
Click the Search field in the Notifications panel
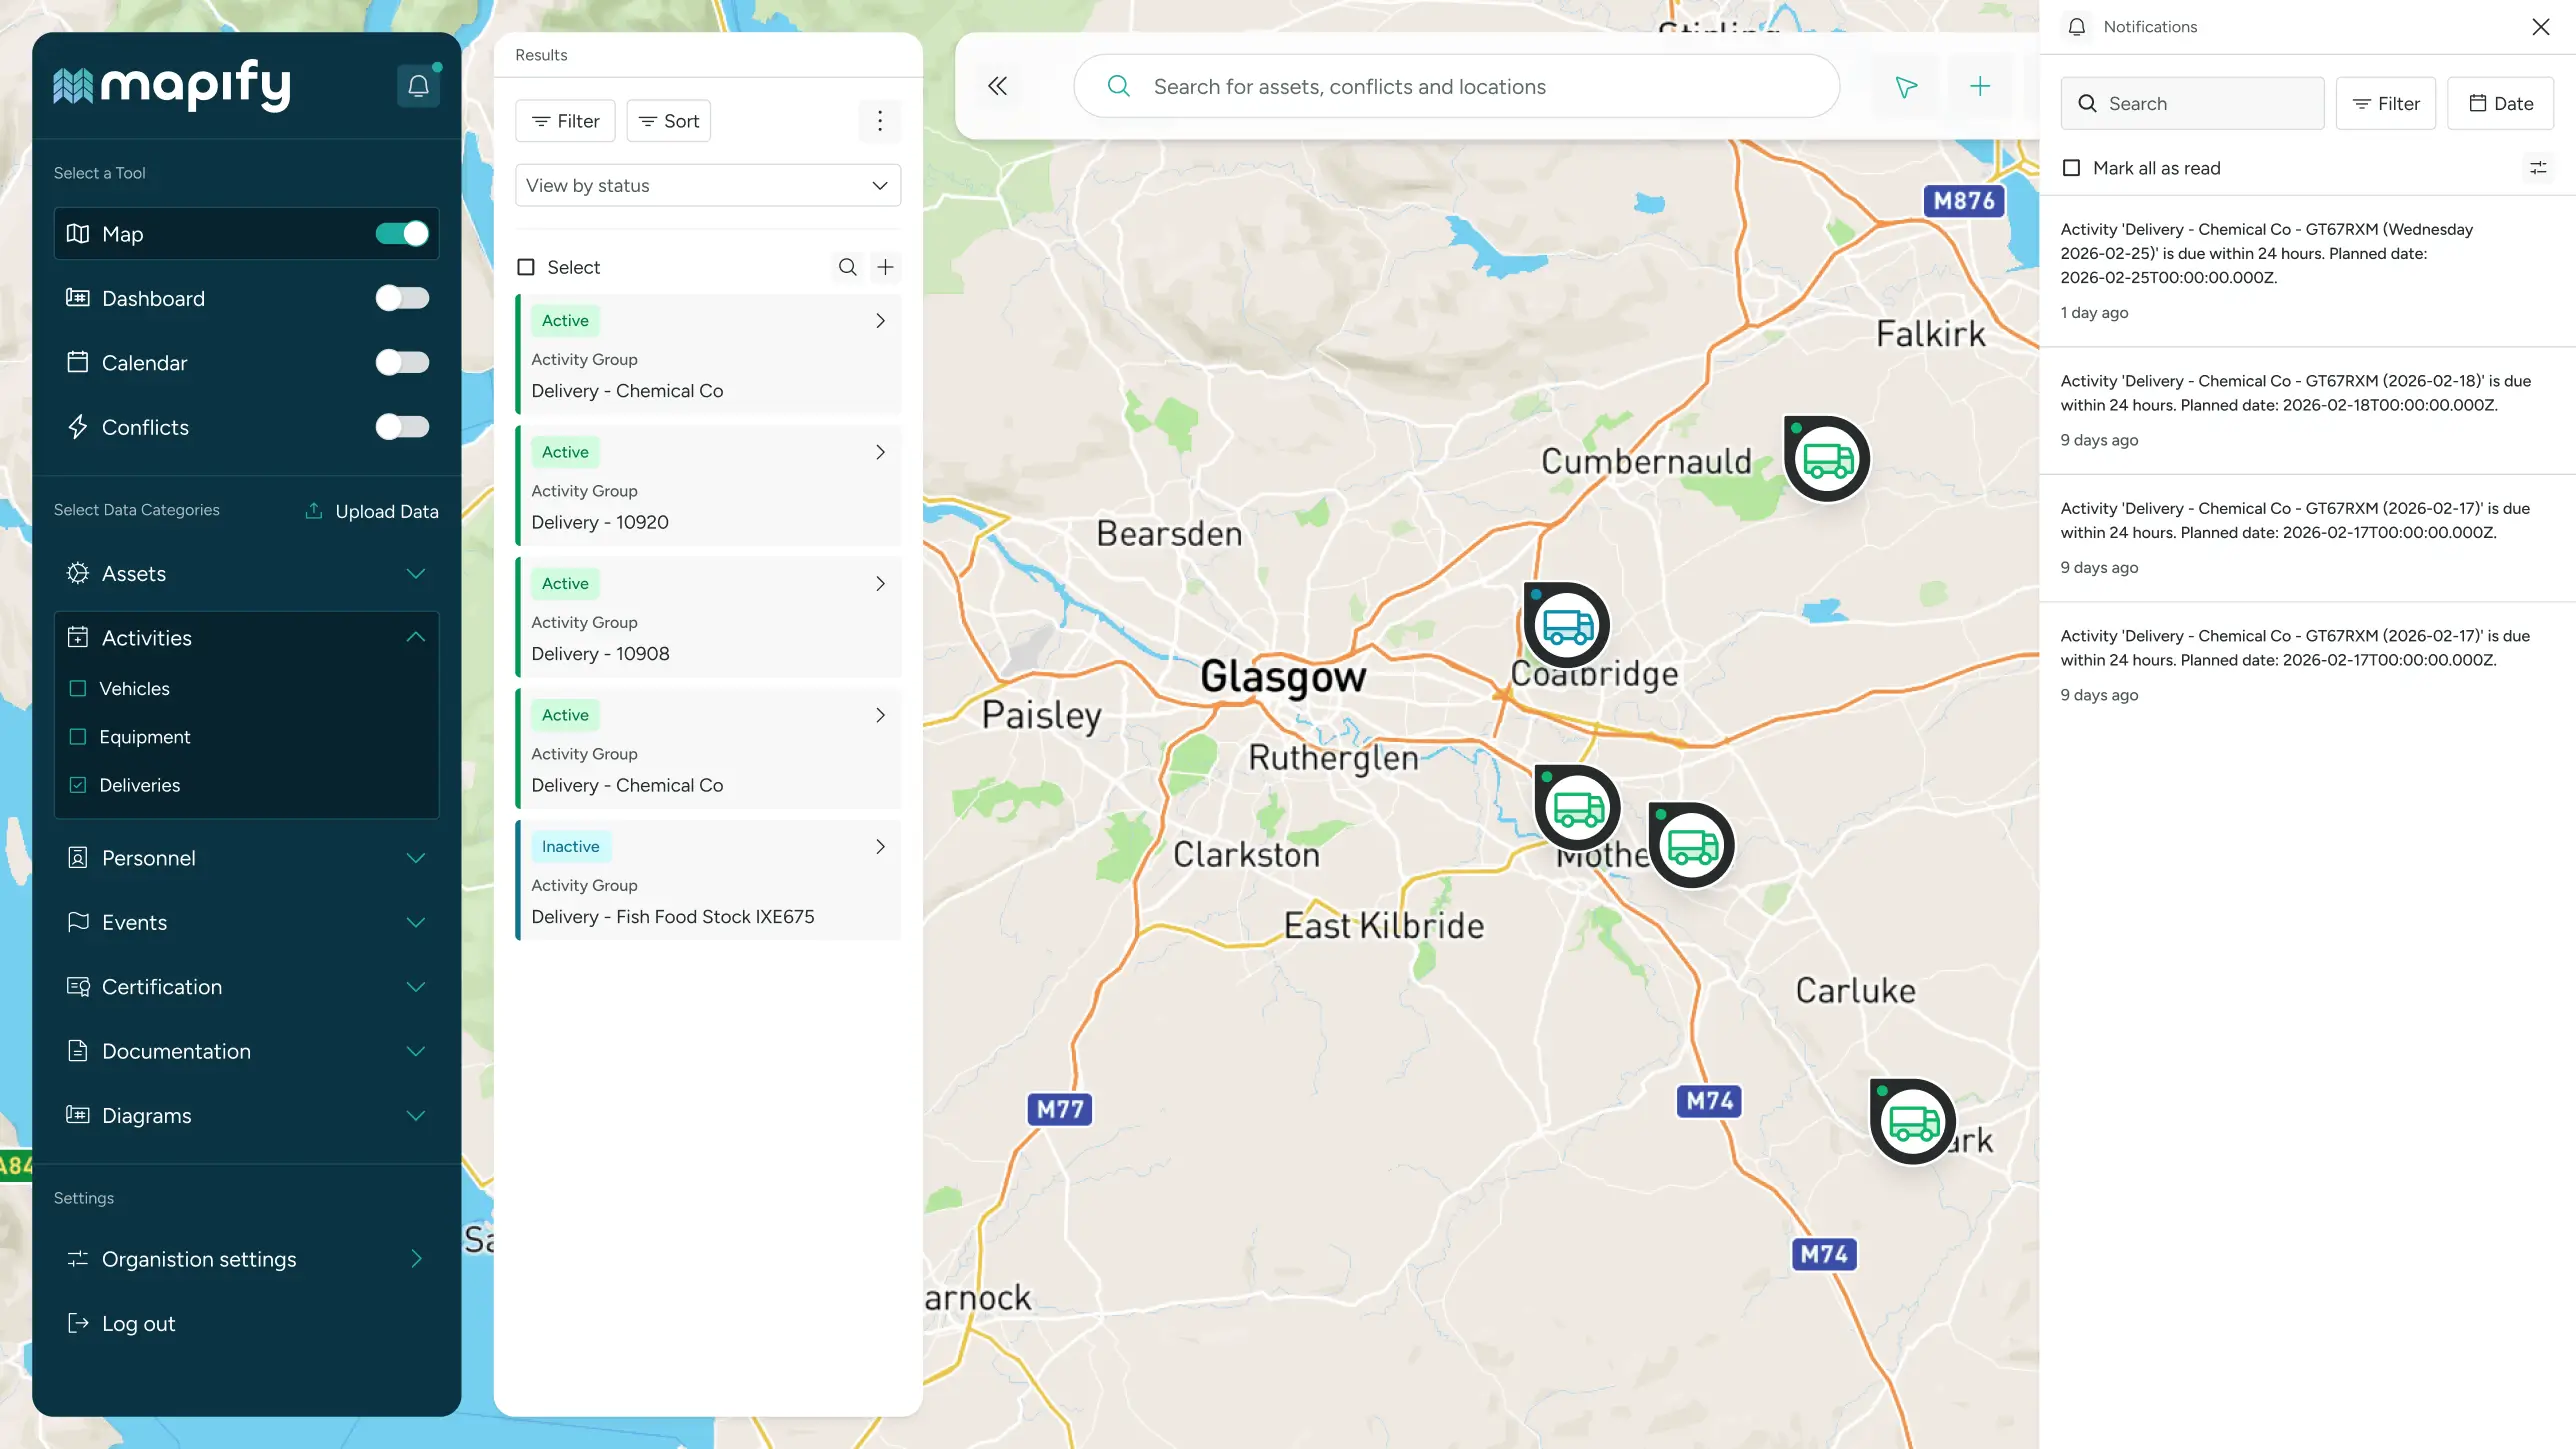click(2192, 103)
